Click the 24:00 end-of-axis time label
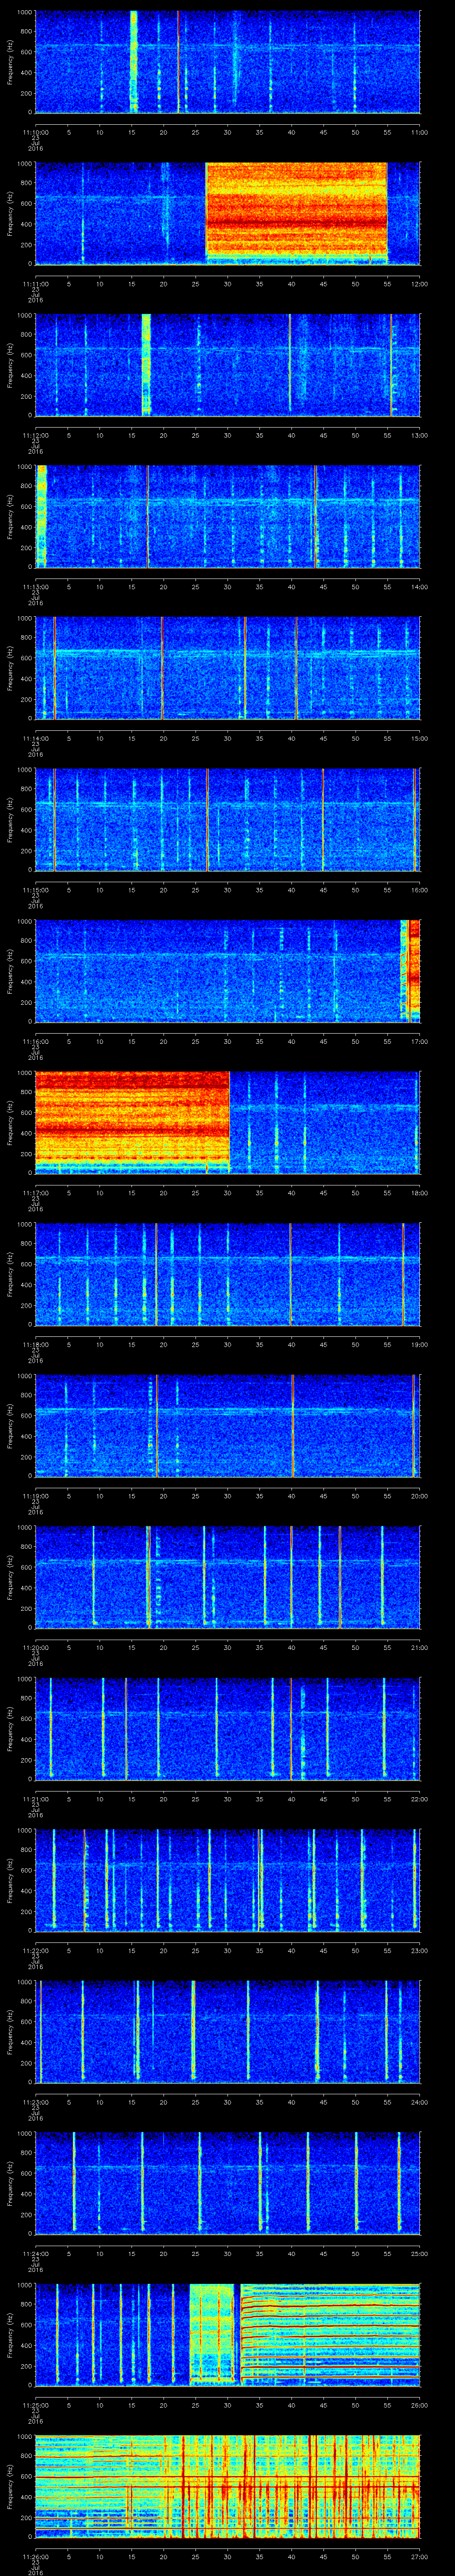 coord(419,2102)
